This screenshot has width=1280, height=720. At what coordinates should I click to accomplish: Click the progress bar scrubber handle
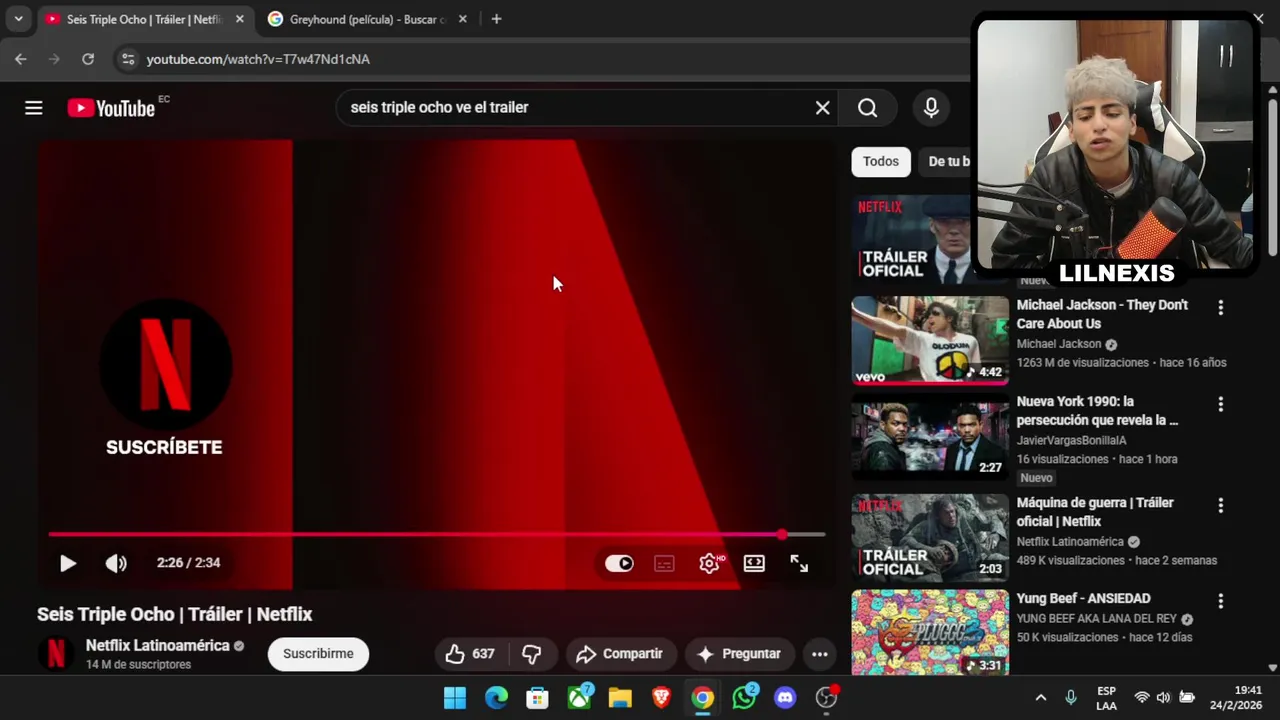pos(782,535)
